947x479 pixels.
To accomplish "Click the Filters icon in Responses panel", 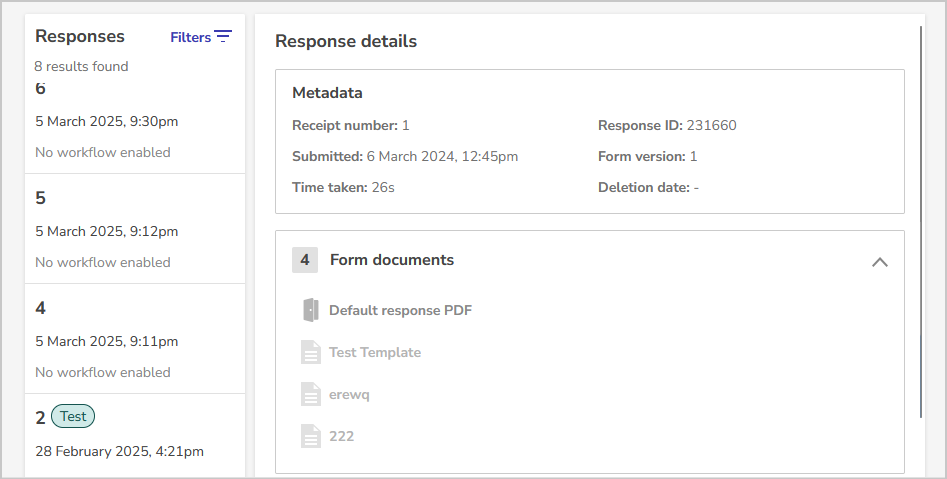I will pos(223,37).
